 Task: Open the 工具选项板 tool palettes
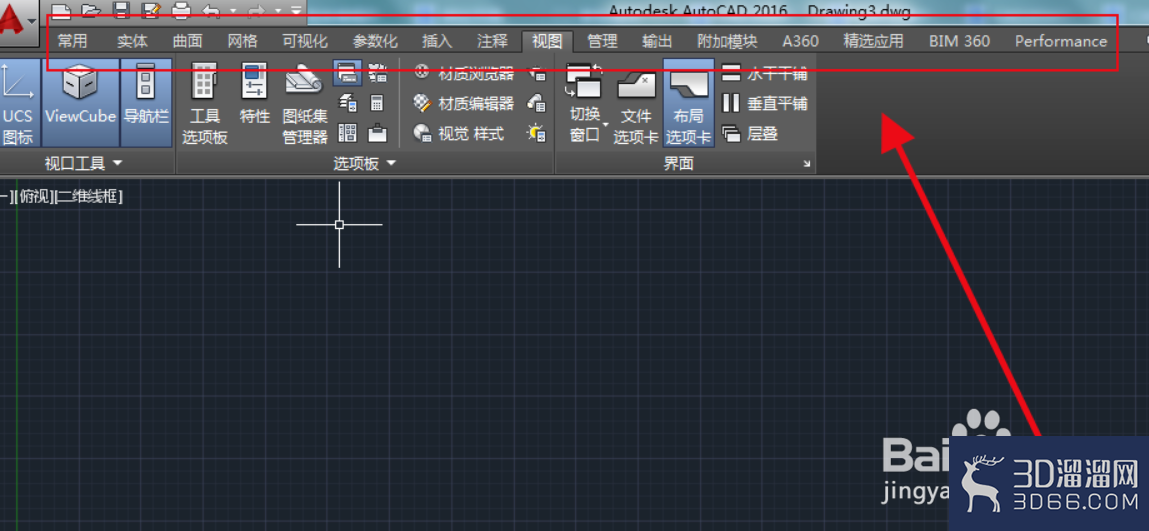click(204, 103)
